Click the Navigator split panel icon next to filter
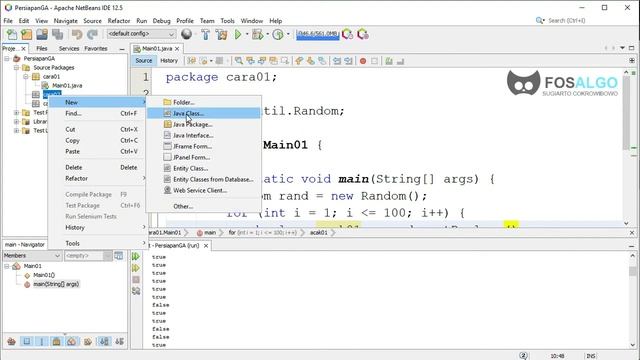The height and width of the screenshot is (360, 640). (x=119, y=256)
